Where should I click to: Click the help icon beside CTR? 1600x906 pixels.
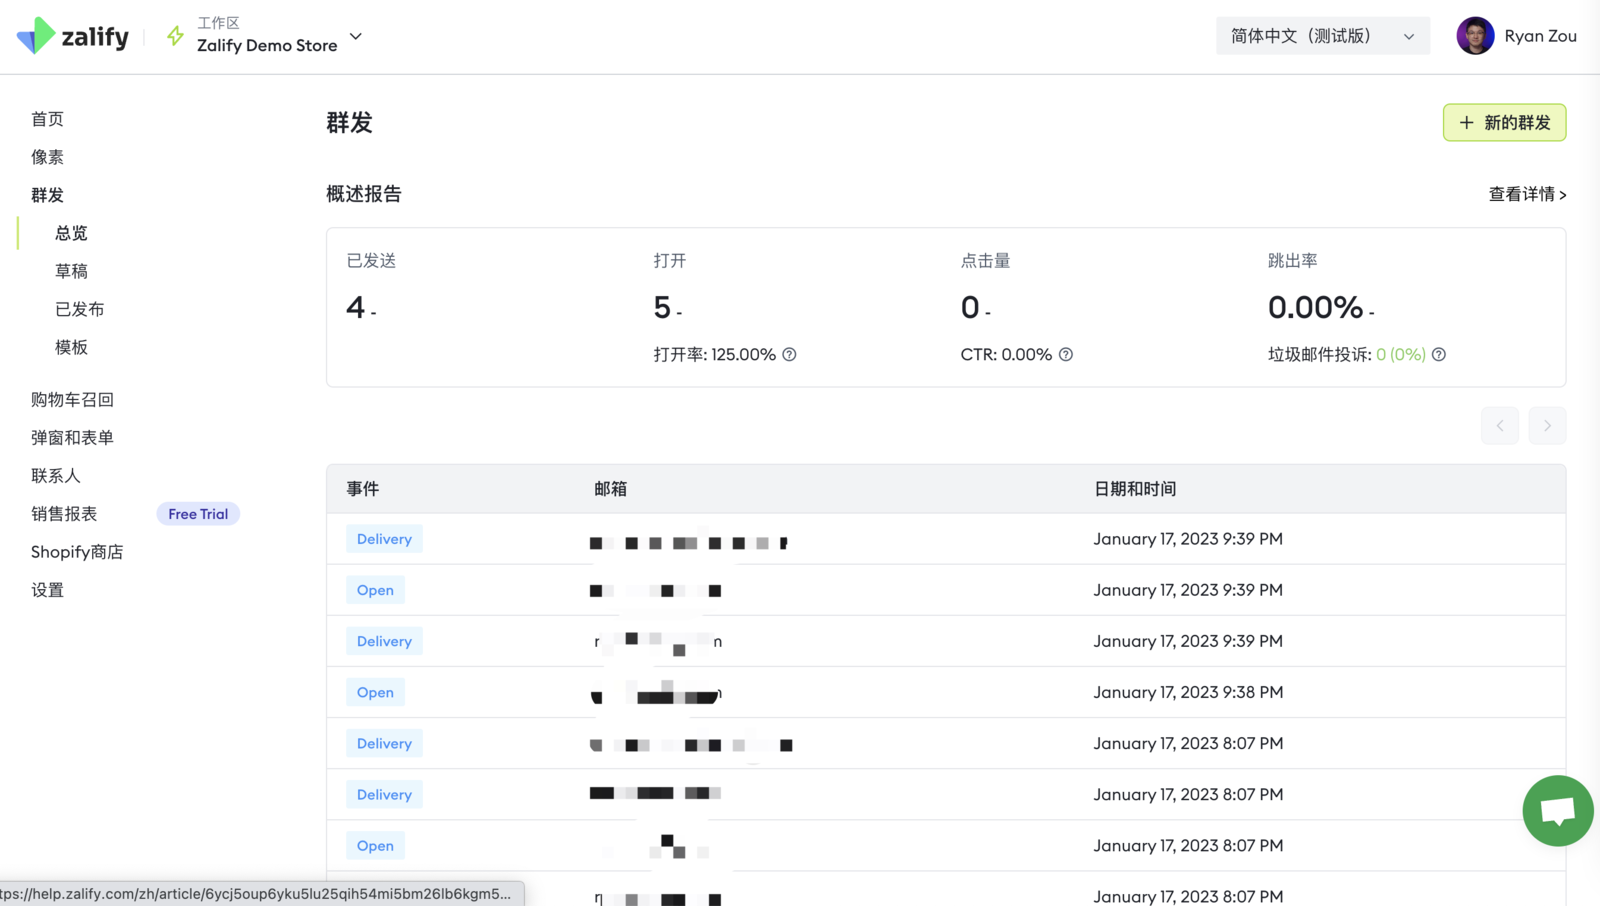pos(1066,355)
